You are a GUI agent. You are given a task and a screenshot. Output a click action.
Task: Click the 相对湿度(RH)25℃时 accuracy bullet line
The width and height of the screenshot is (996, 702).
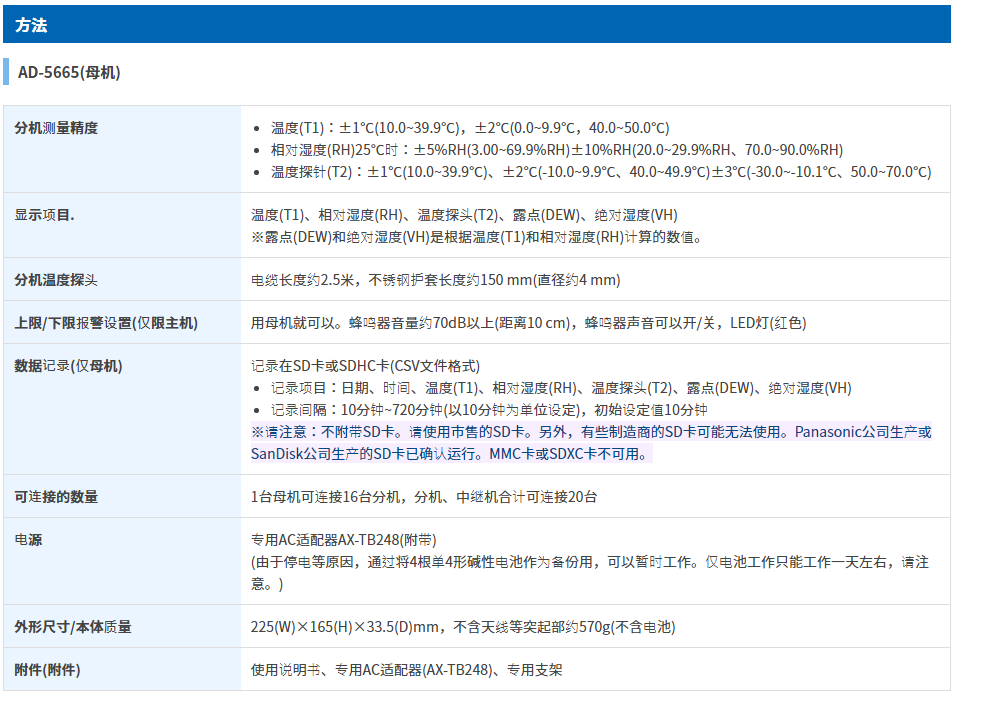click(556, 150)
